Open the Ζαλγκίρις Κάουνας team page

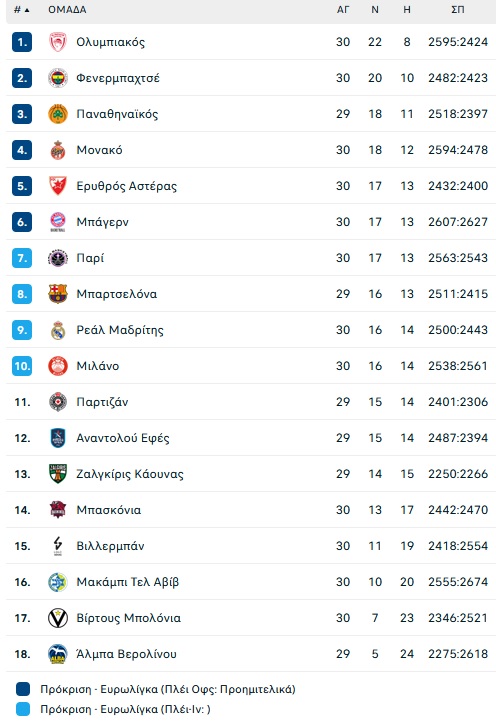coord(130,474)
